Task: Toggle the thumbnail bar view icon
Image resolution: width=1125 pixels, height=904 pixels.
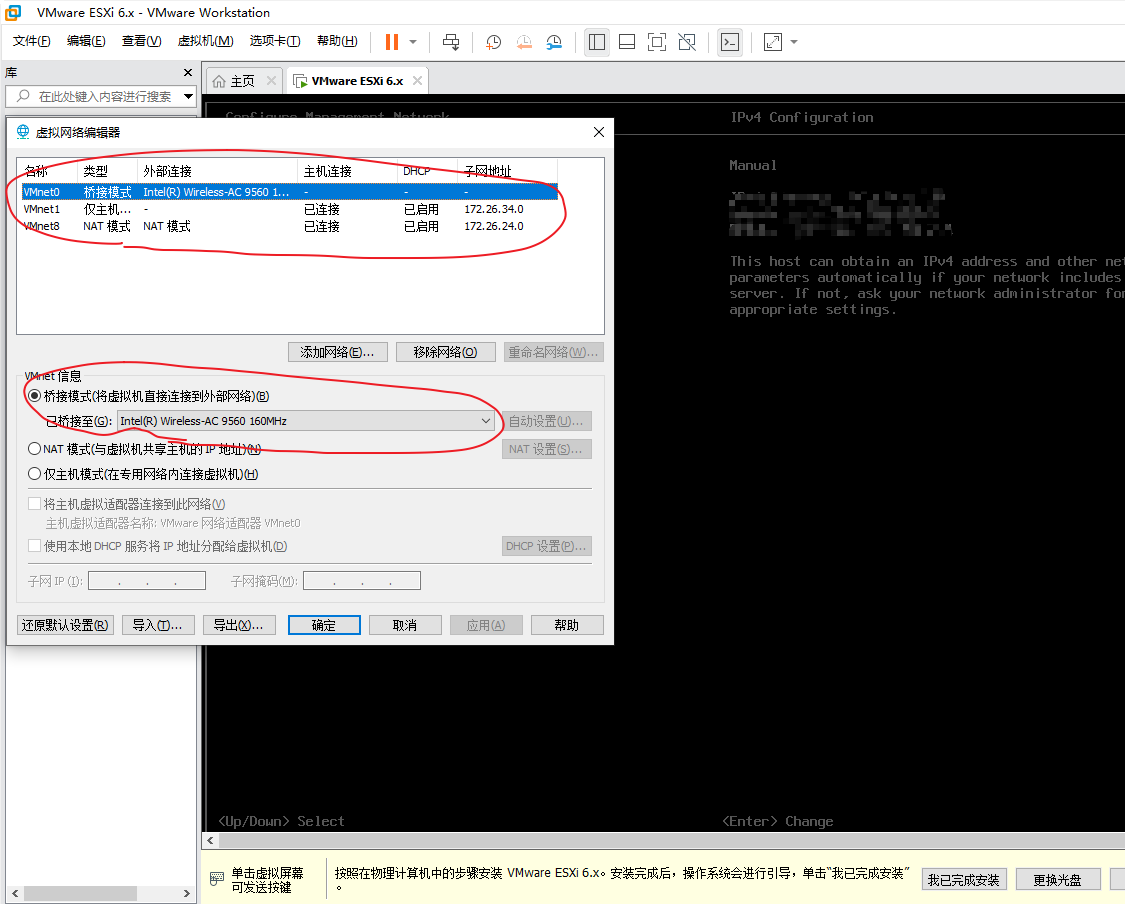Action: coord(627,42)
